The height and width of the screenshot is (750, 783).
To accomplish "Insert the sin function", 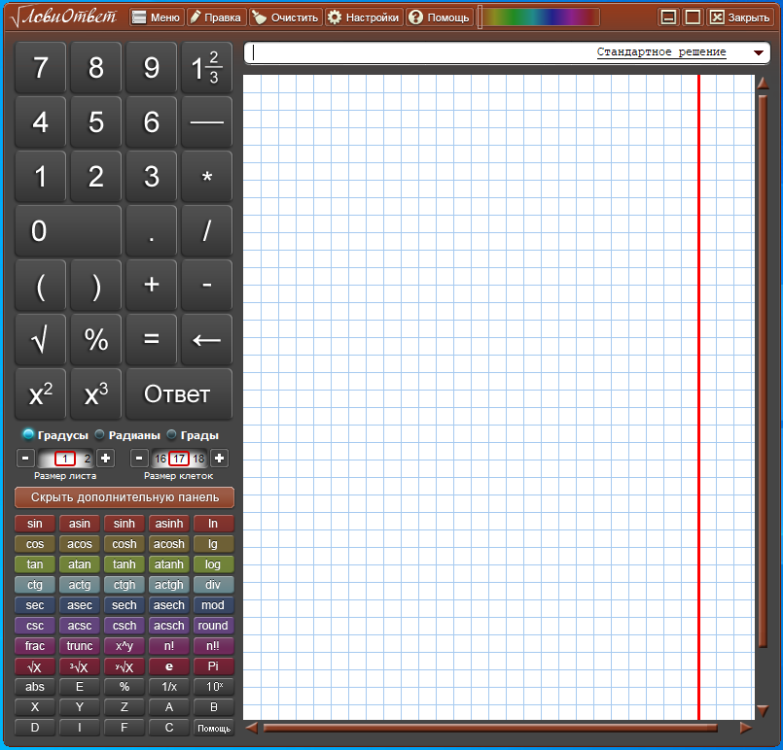I will (35, 523).
